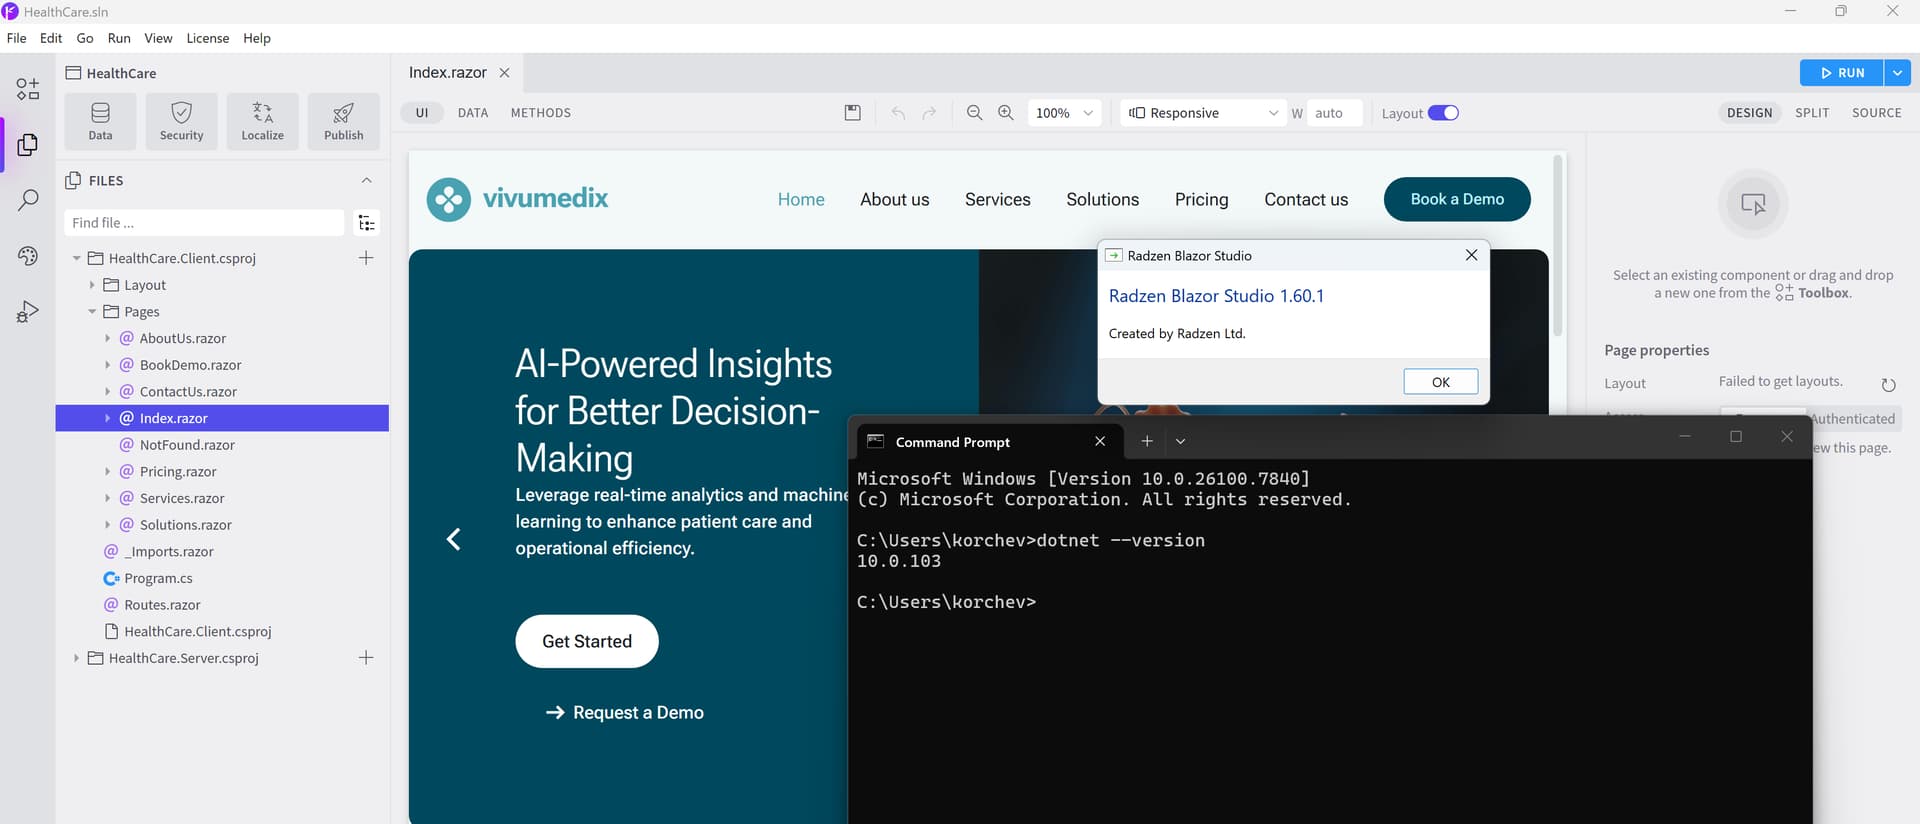
Task: Click the RUN button
Action: coord(1841,73)
